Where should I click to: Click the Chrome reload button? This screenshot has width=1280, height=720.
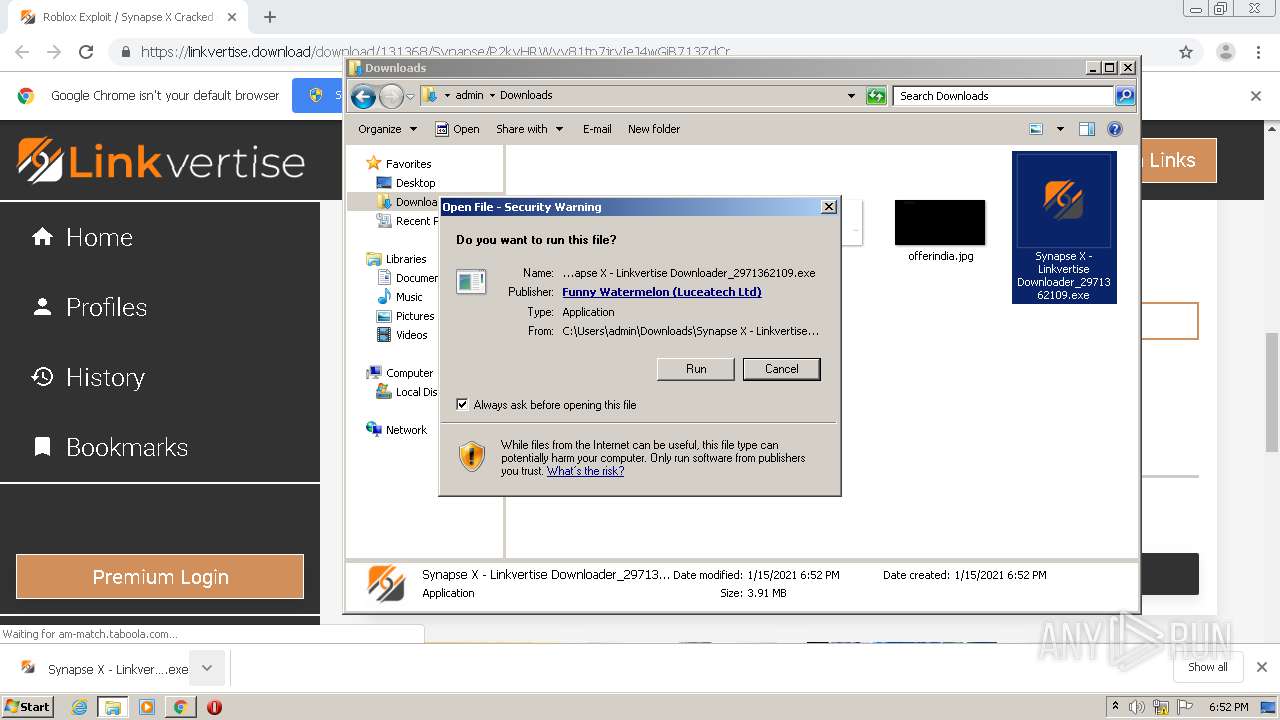(86, 52)
